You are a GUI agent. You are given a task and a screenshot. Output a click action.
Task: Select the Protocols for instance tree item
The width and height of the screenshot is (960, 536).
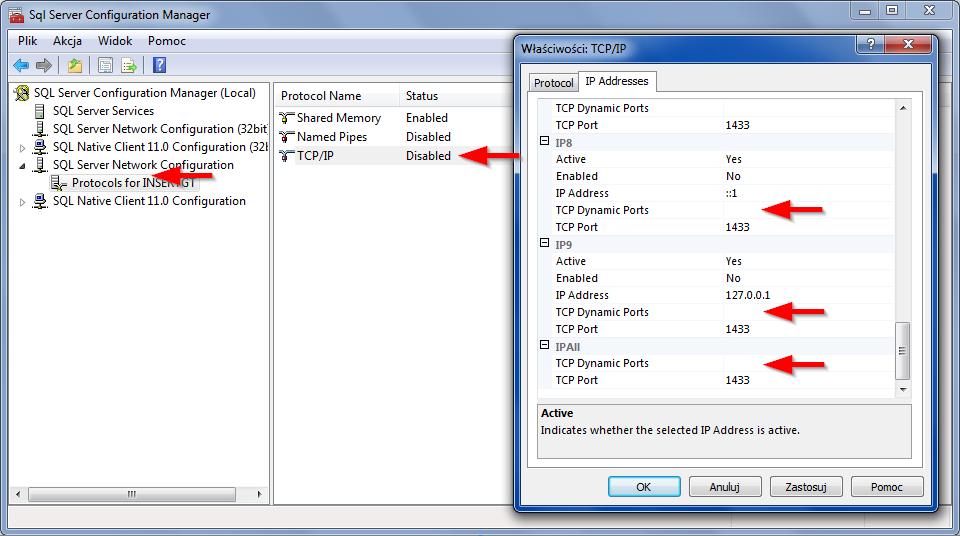133,183
